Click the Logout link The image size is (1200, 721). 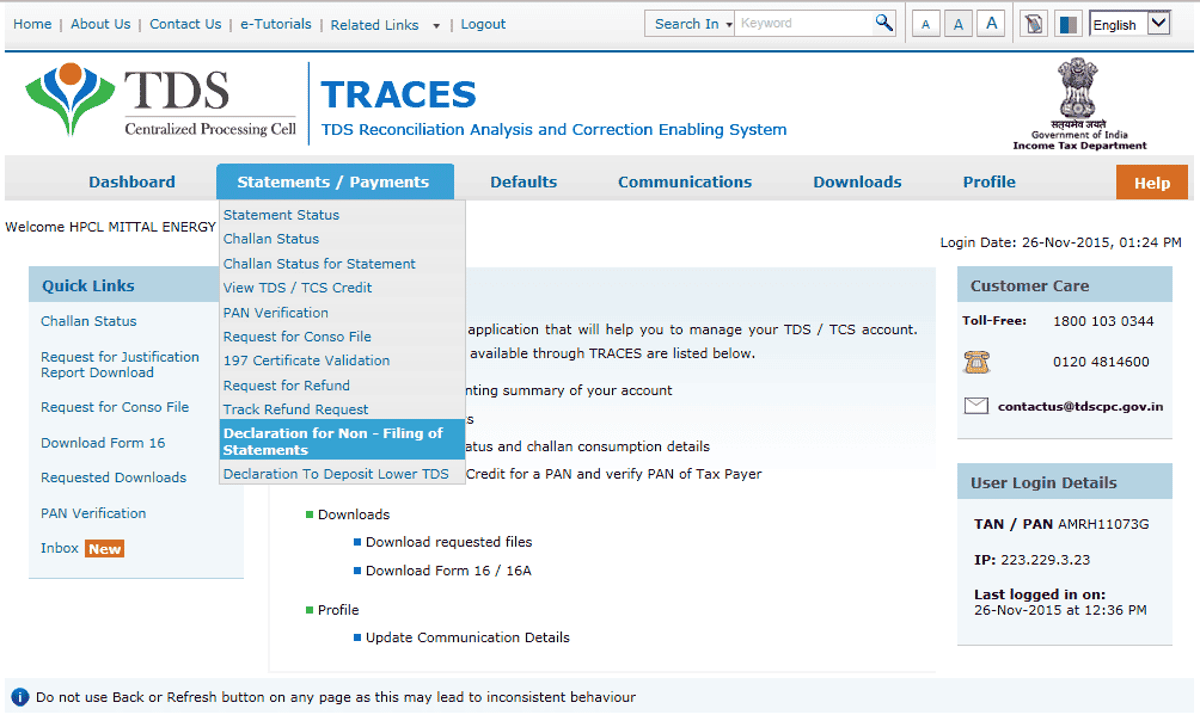(483, 24)
